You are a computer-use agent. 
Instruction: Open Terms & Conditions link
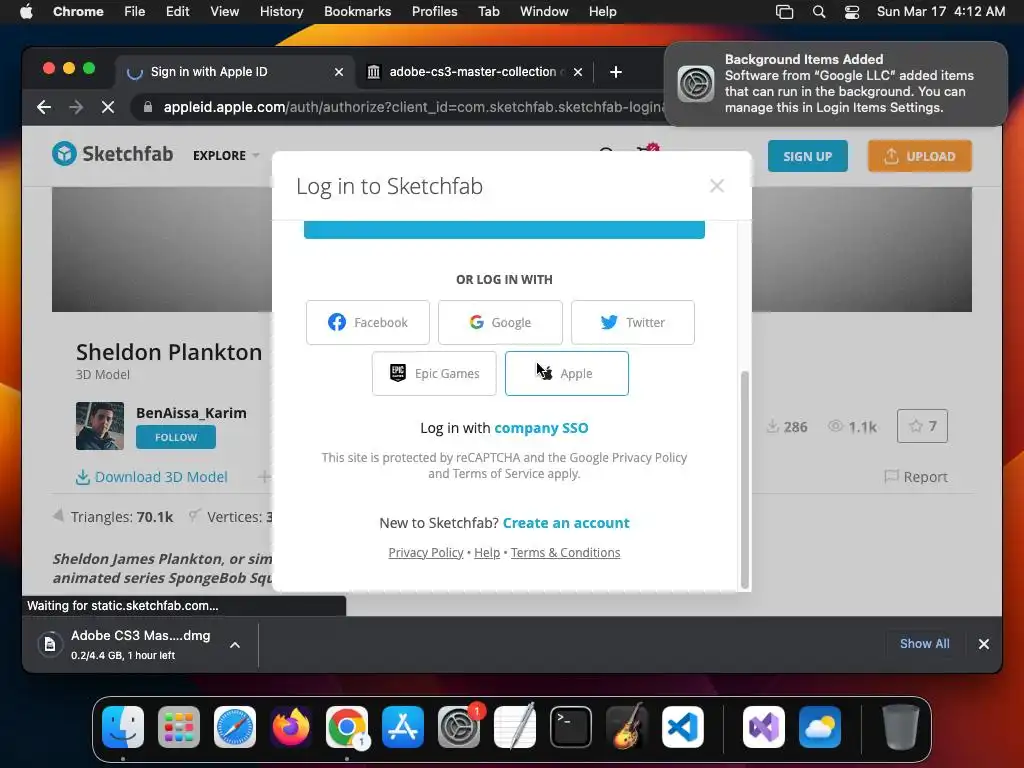[566, 552]
